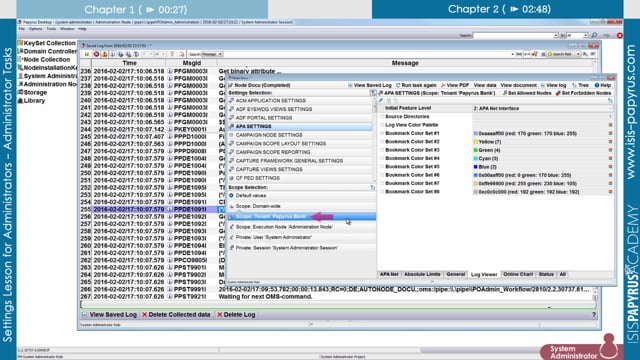640x360 pixels.
Task: Collapse the Scope Selection section toggle
Action: pyautogui.click(x=372, y=187)
